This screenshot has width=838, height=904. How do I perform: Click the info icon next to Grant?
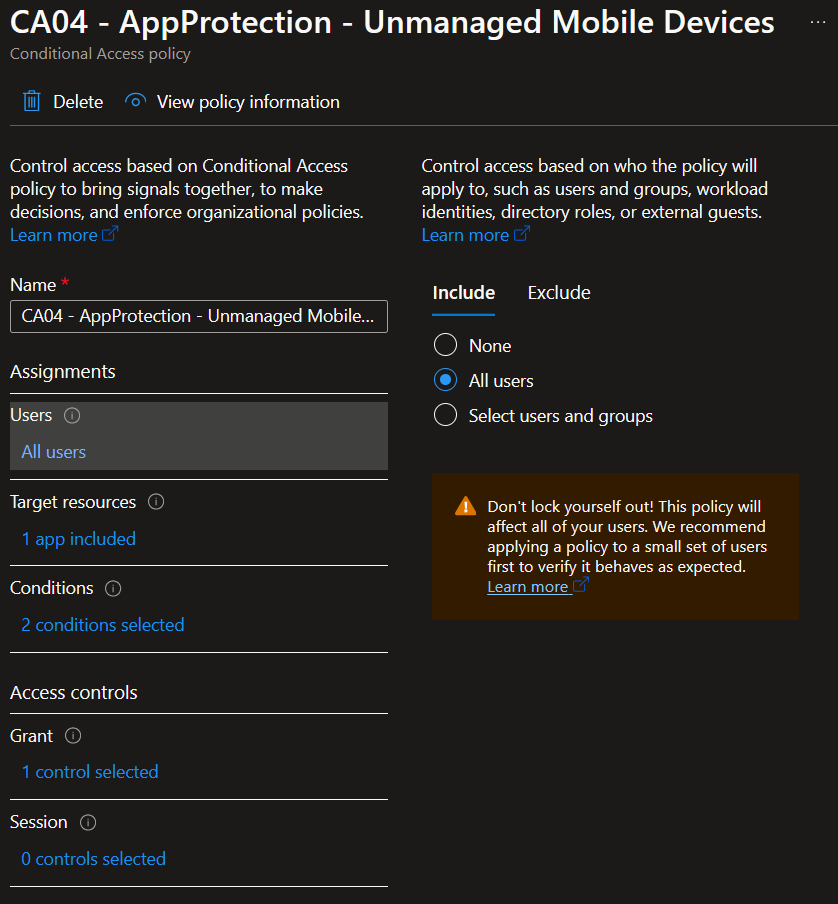click(x=73, y=736)
